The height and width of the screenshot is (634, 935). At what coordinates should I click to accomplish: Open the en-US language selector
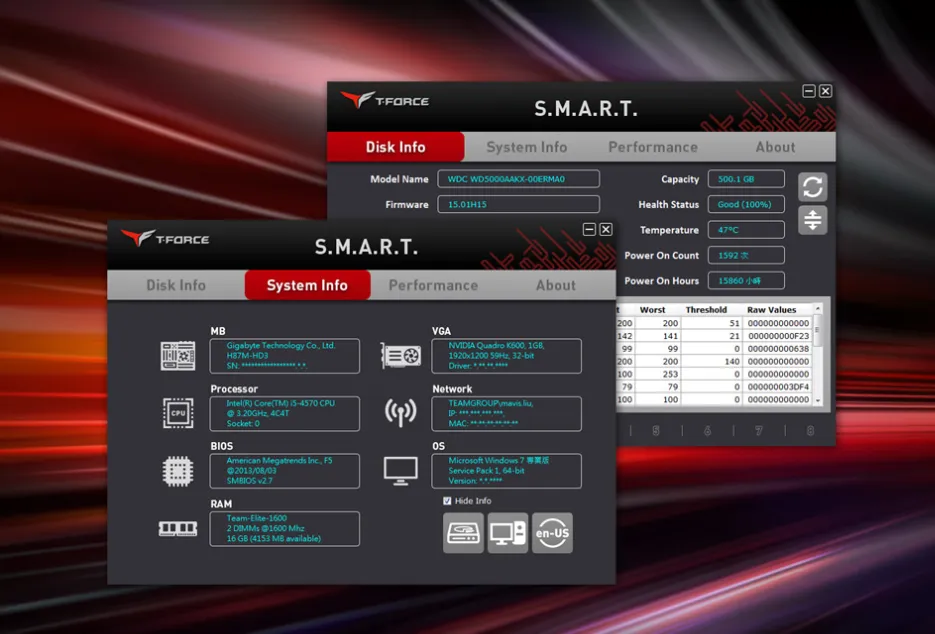(552, 533)
